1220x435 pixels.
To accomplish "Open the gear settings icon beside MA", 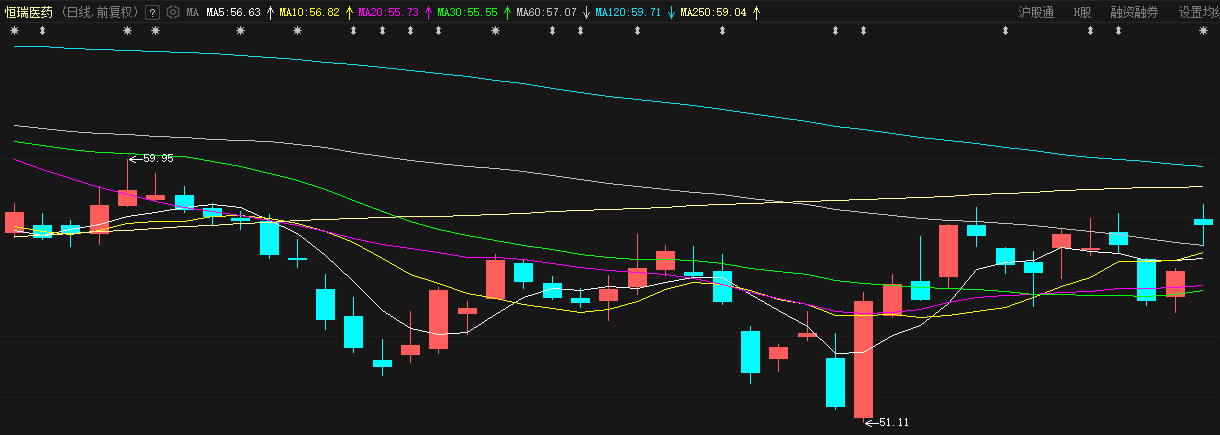I will (x=172, y=13).
